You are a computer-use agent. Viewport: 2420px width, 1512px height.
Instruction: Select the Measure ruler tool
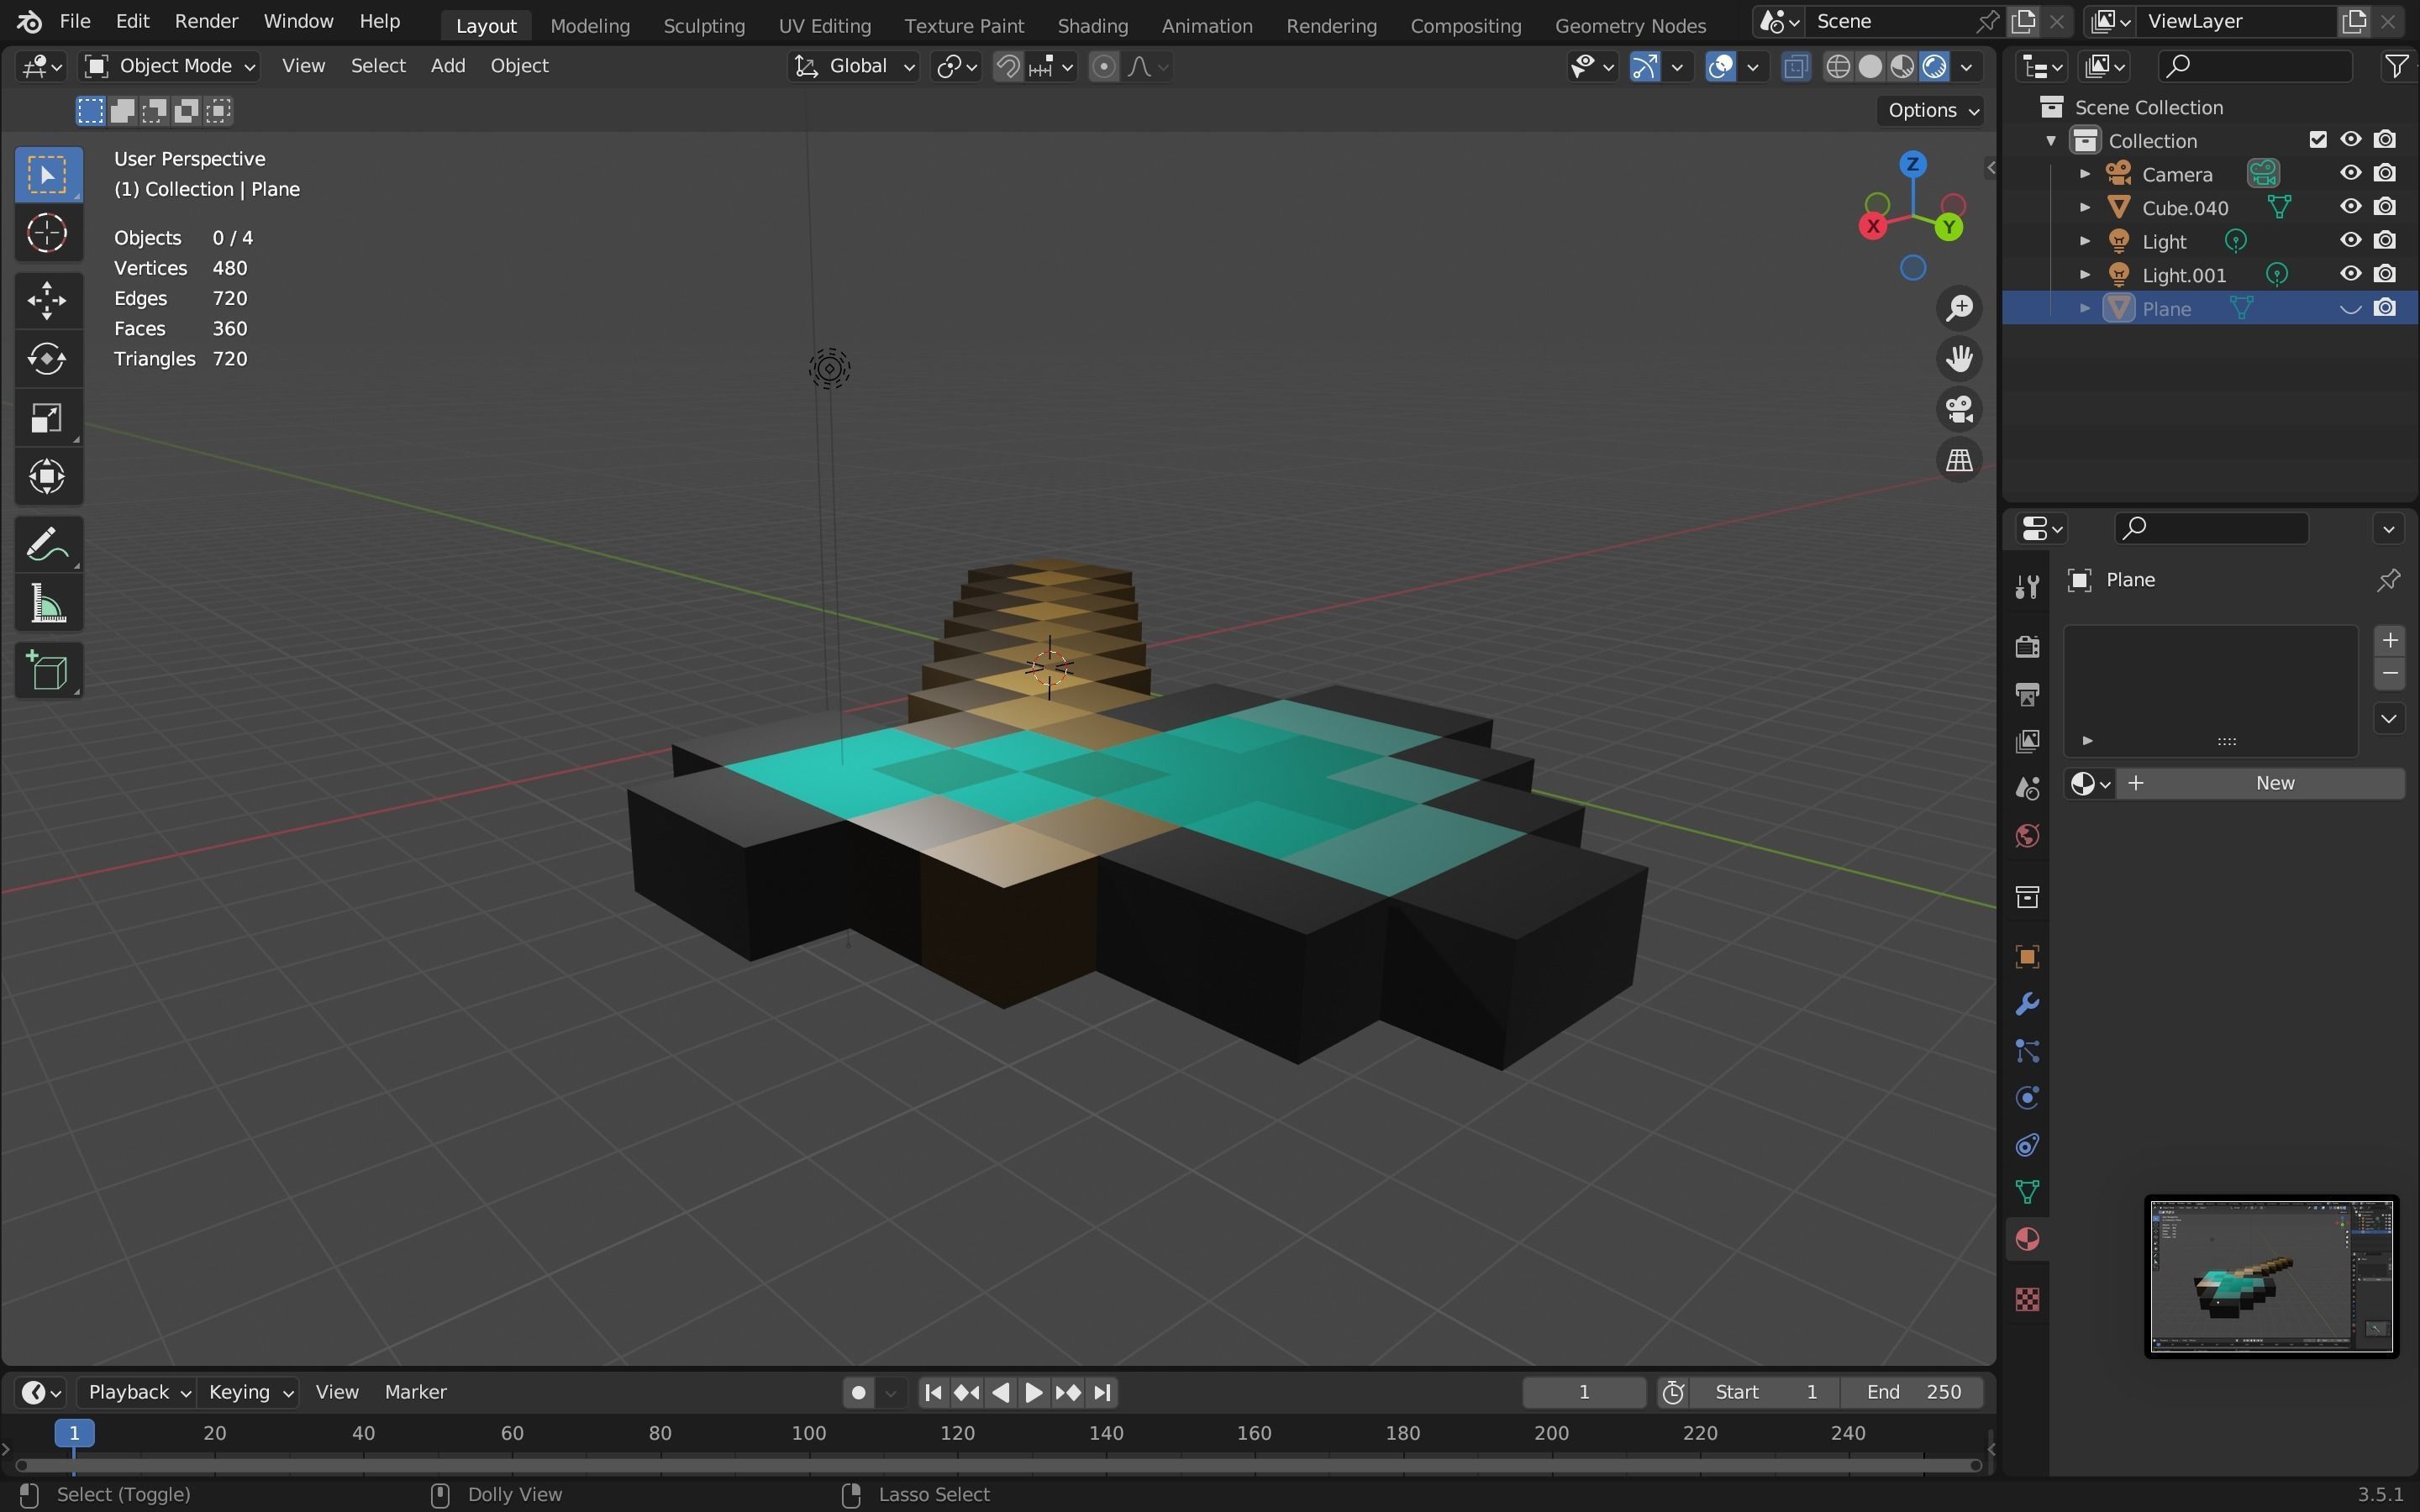pos(47,605)
